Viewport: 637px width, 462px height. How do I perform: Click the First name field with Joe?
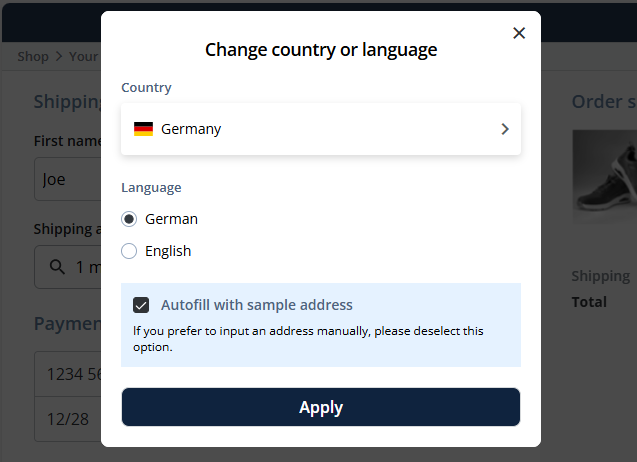click(68, 179)
